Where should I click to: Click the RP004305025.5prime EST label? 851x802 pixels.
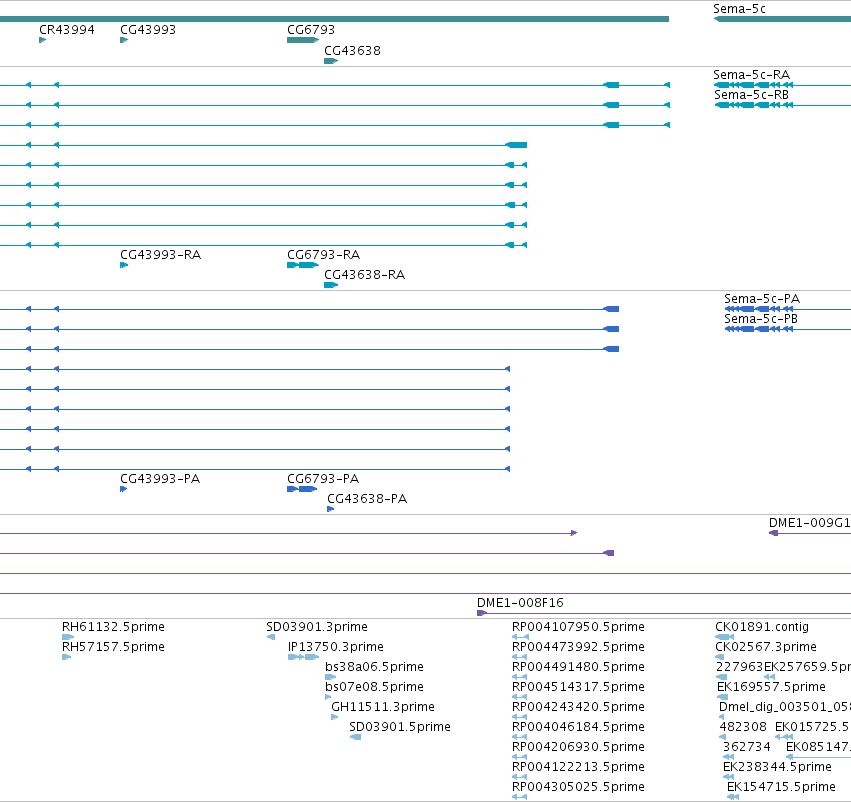tap(579, 787)
